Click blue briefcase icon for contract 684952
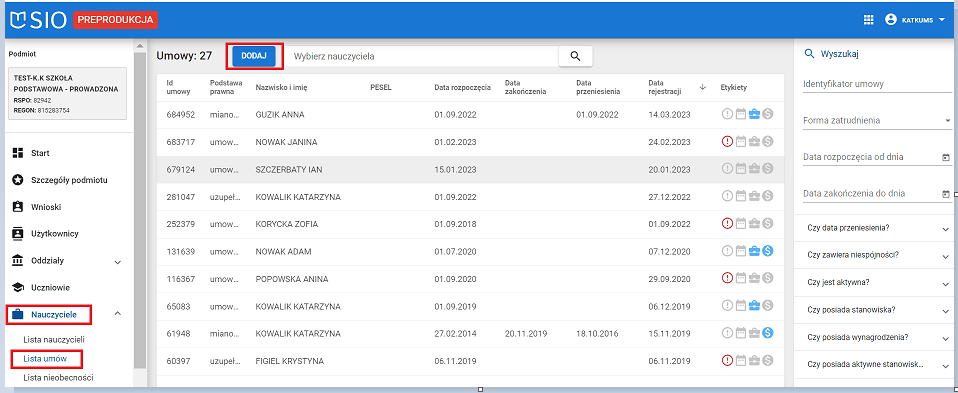 [x=754, y=114]
